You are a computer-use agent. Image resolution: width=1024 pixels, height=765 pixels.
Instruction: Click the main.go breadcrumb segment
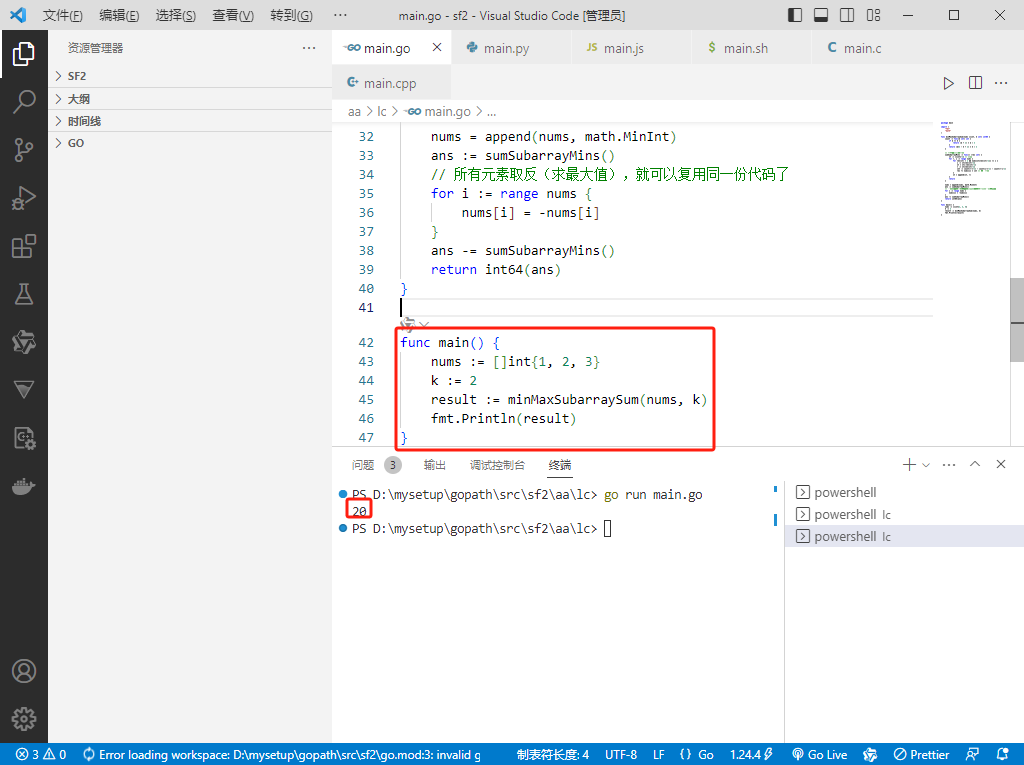439,112
